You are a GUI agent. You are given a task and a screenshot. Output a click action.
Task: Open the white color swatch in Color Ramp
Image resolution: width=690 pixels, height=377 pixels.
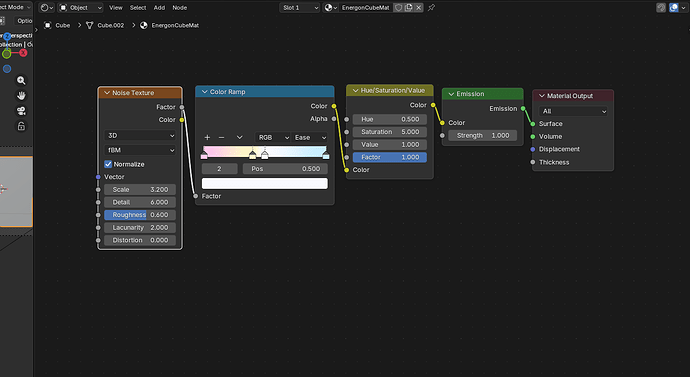264,183
